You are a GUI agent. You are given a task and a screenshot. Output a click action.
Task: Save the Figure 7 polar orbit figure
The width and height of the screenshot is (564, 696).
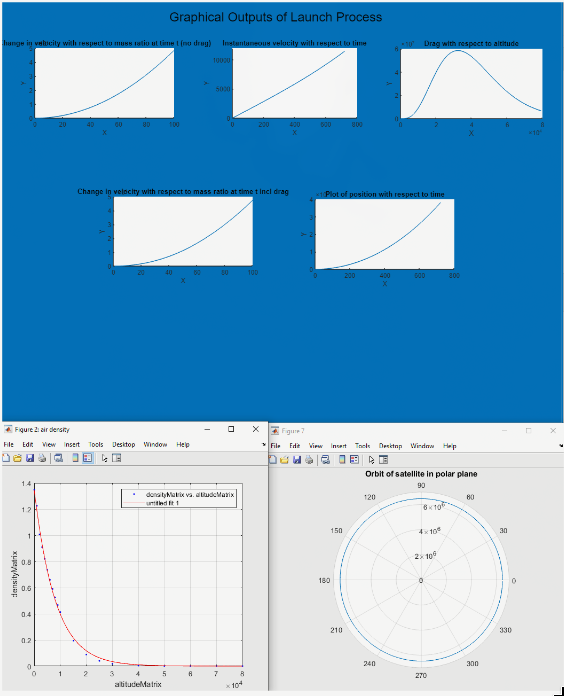(297, 459)
